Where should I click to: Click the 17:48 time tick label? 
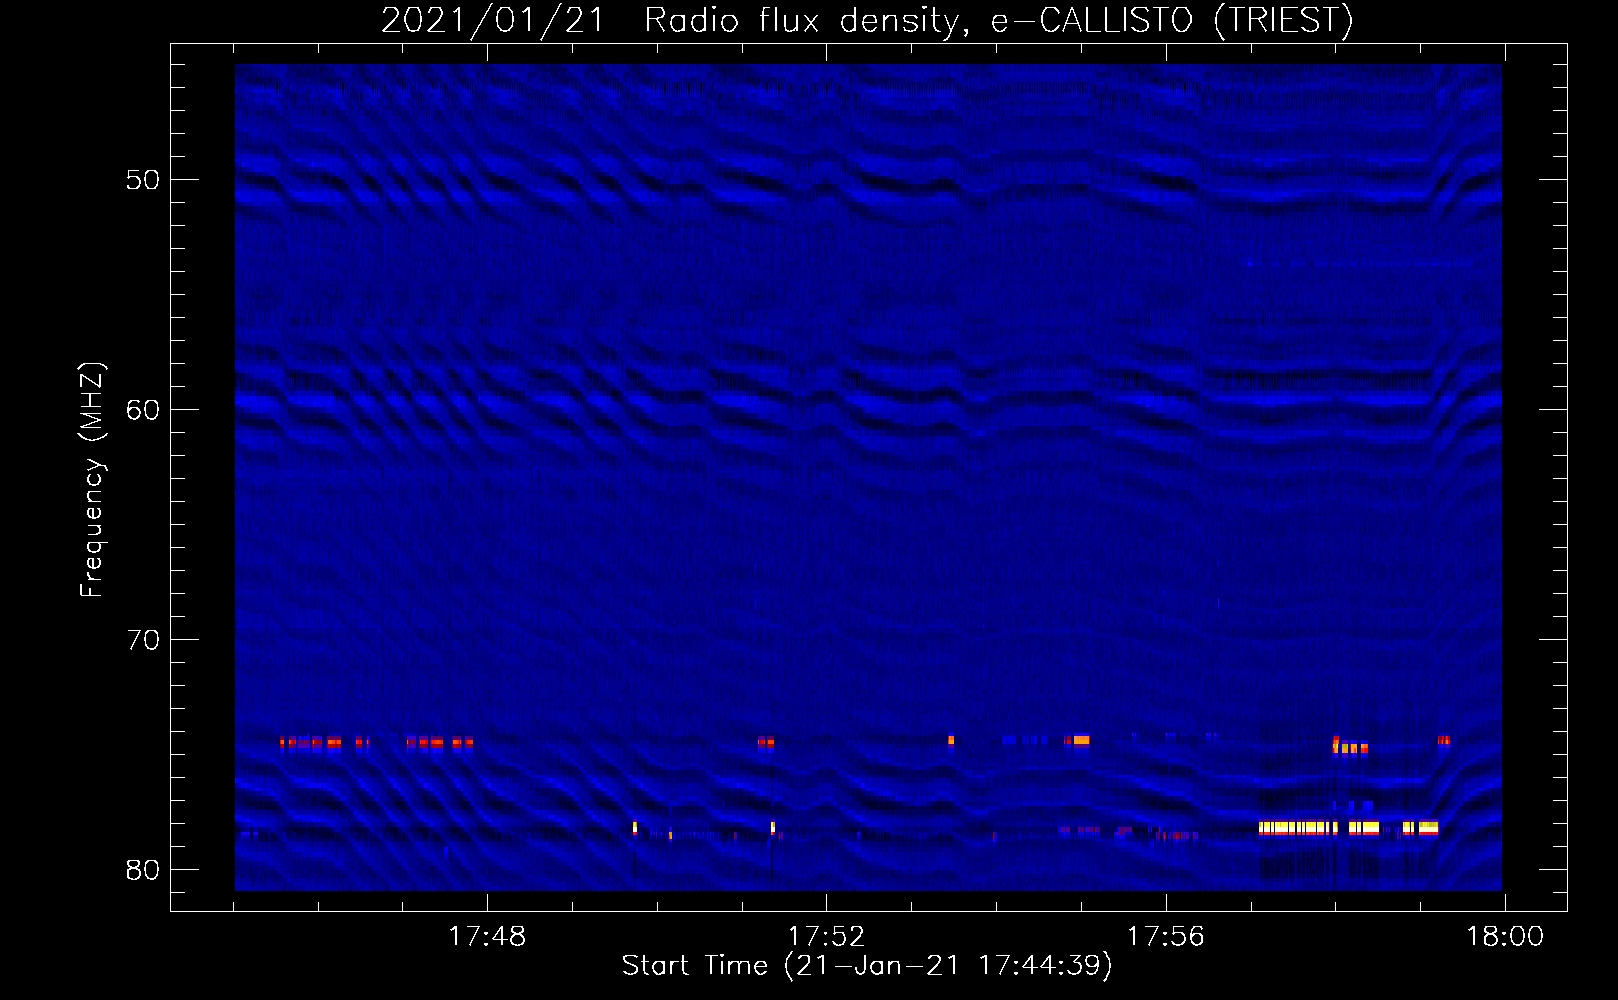(487, 937)
